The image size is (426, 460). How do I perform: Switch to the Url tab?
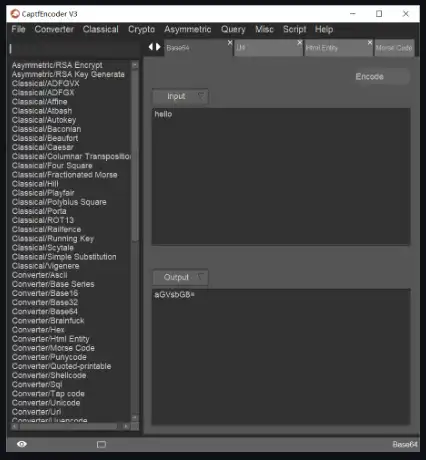[x=268, y=48]
